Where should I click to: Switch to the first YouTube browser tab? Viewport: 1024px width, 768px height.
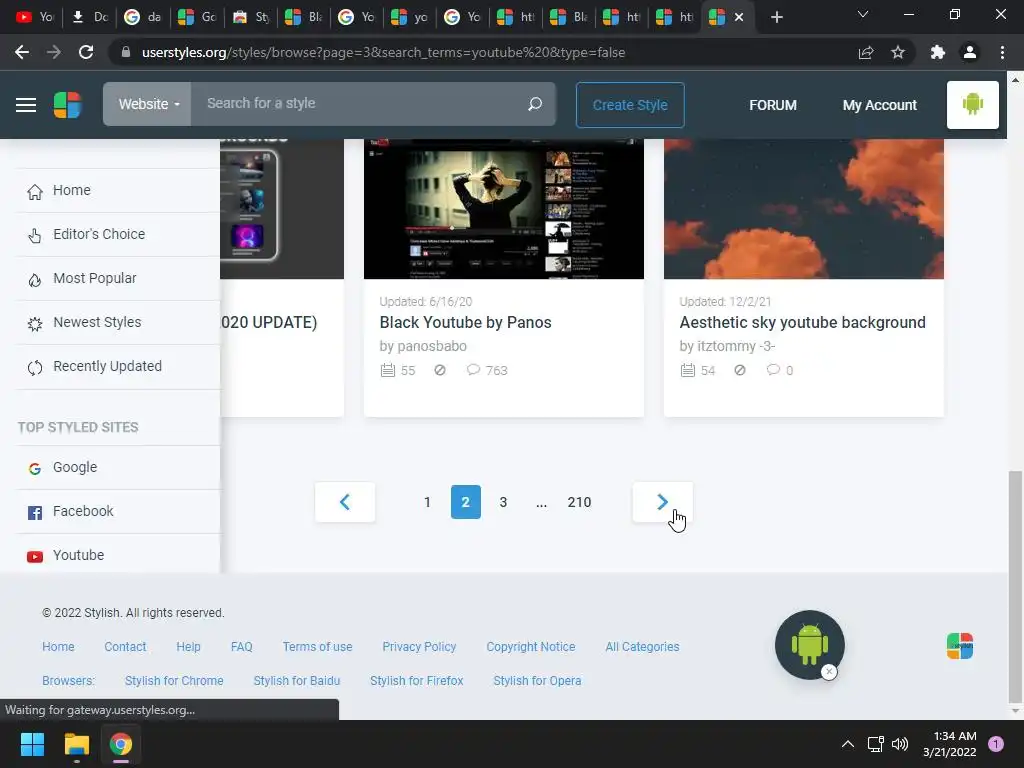click(34, 17)
